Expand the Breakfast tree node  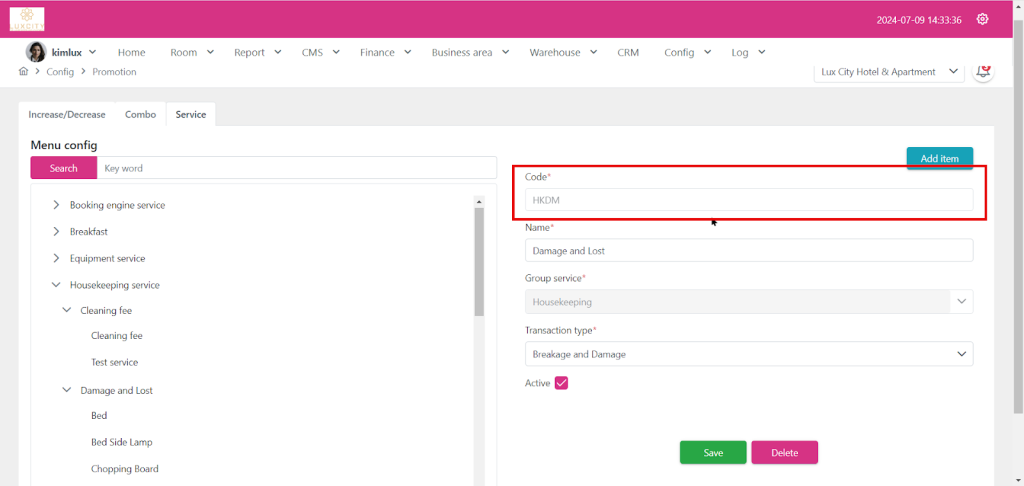[x=56, y=231]
